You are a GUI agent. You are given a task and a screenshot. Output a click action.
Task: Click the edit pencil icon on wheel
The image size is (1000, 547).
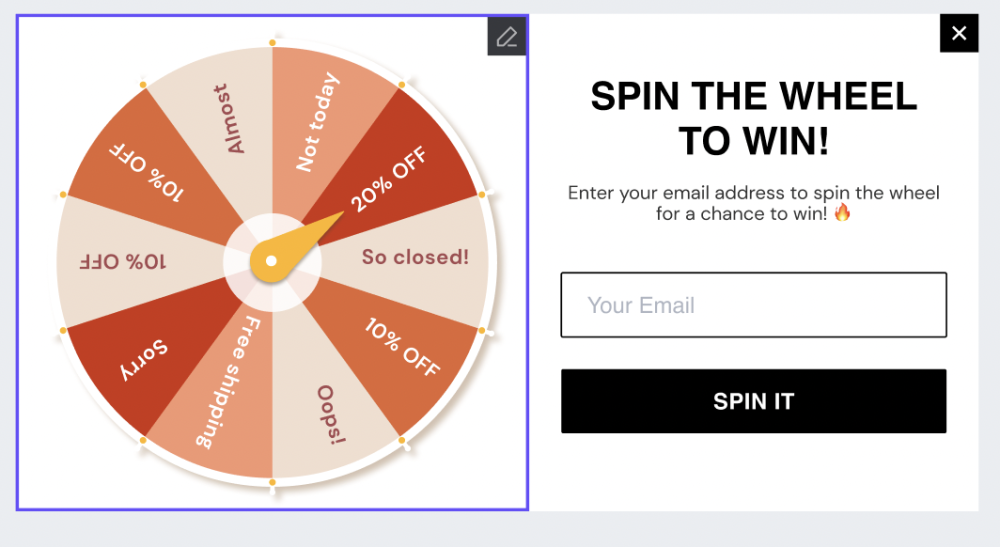(507, 37)
